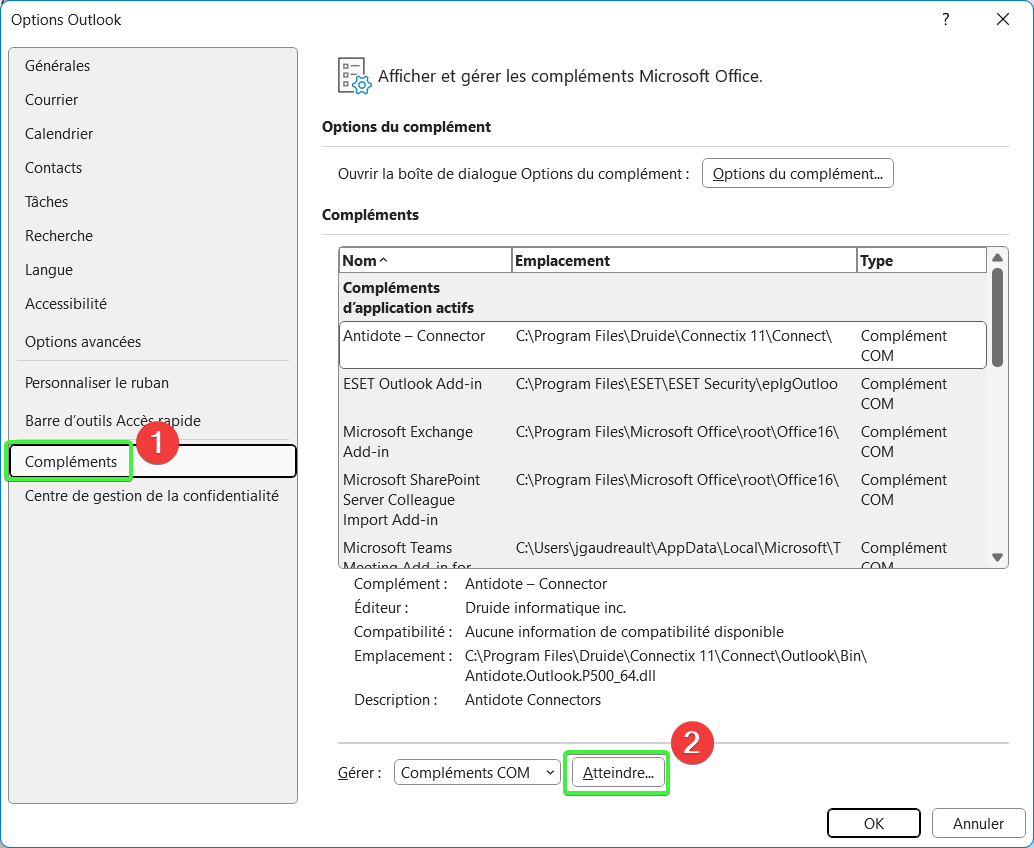Sort by the Emplacement column header
Viewport: 1034px width, 848px height.
click(684, 260)
